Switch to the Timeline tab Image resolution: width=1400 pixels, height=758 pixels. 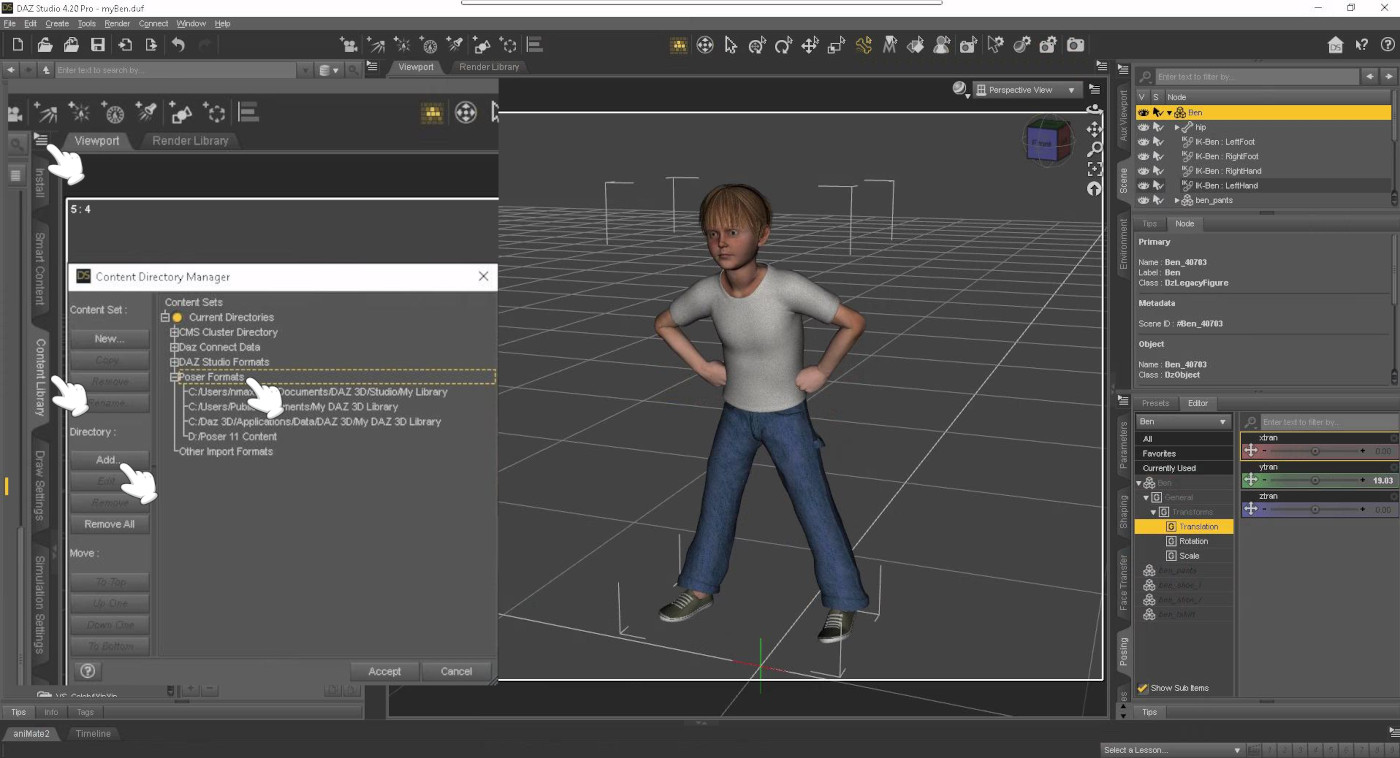tap(93, 733)
